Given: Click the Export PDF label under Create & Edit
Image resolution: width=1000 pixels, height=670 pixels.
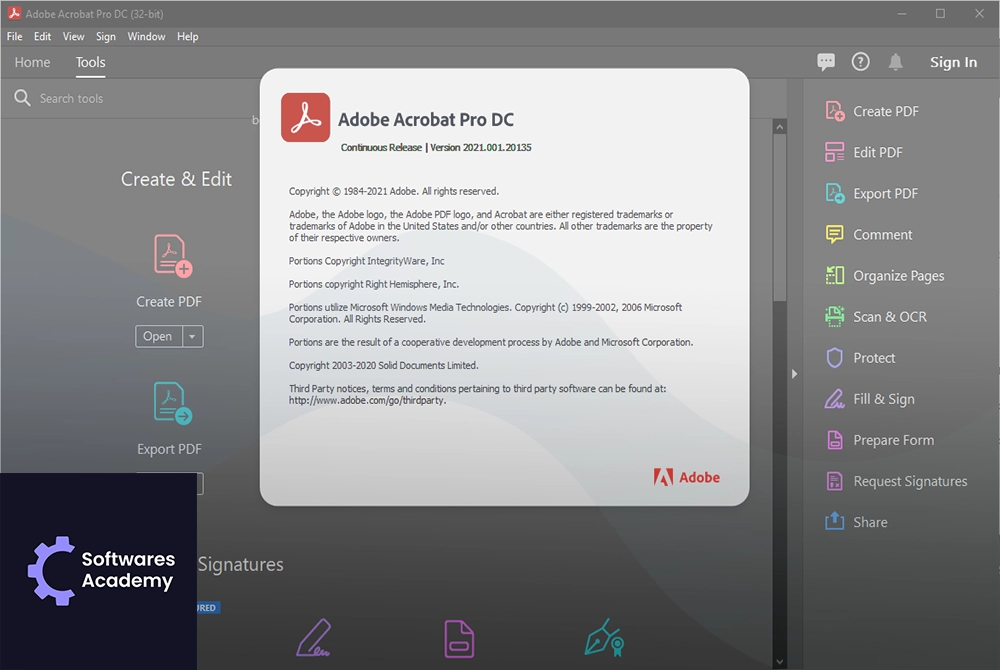Looking at the screenshot, I should 169,449.
